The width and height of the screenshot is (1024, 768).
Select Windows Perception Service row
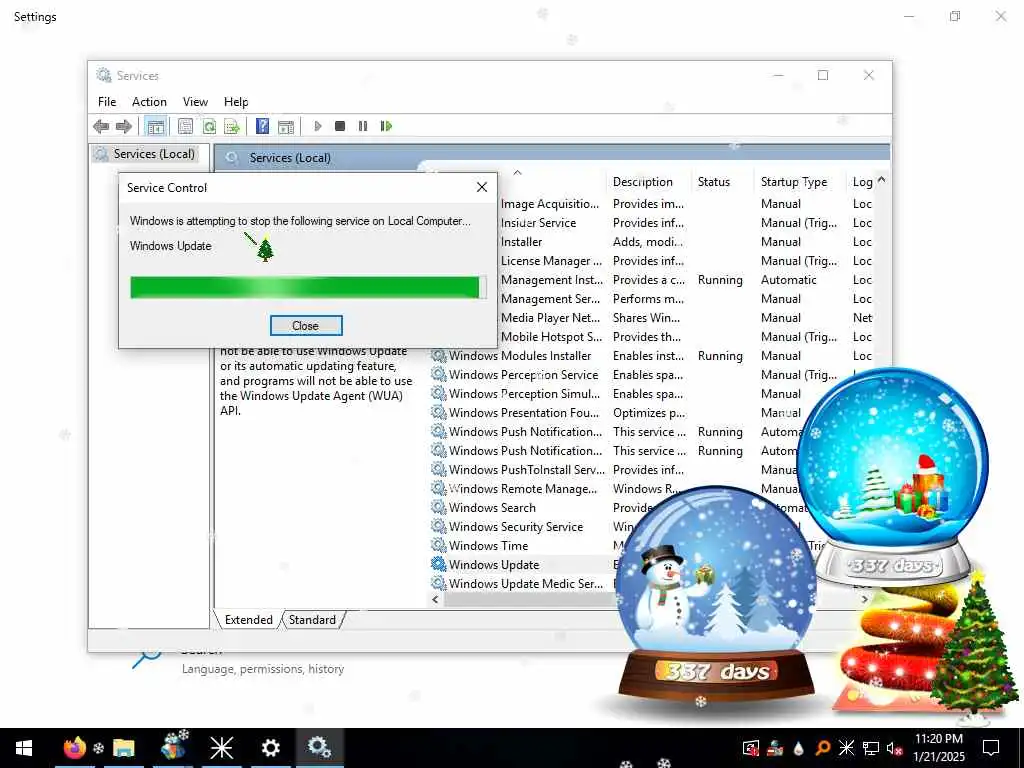[x=523, y=375]
